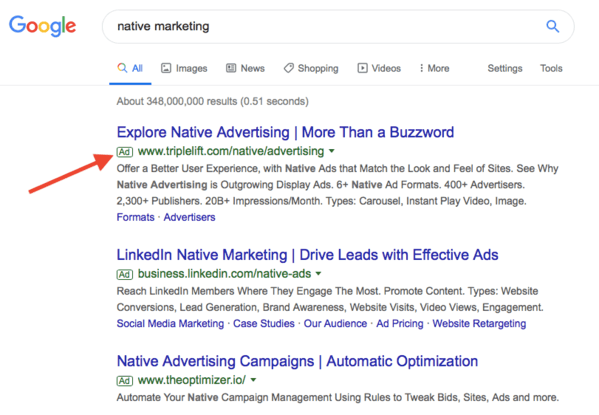Image resolution: width=599 pixels, height=415 pixels.
Task: Expand the dropdown arrow next to theoptimizer.io URL
Action: tap(253, 380)
